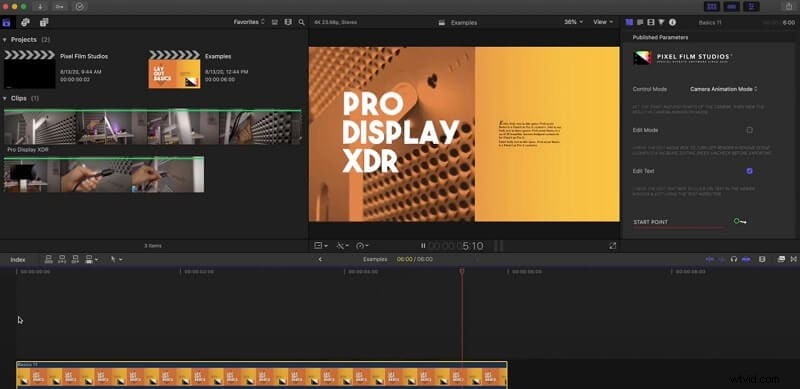Click the Examples title above viewer
The image size is (800, 389).
pos(464,22)
